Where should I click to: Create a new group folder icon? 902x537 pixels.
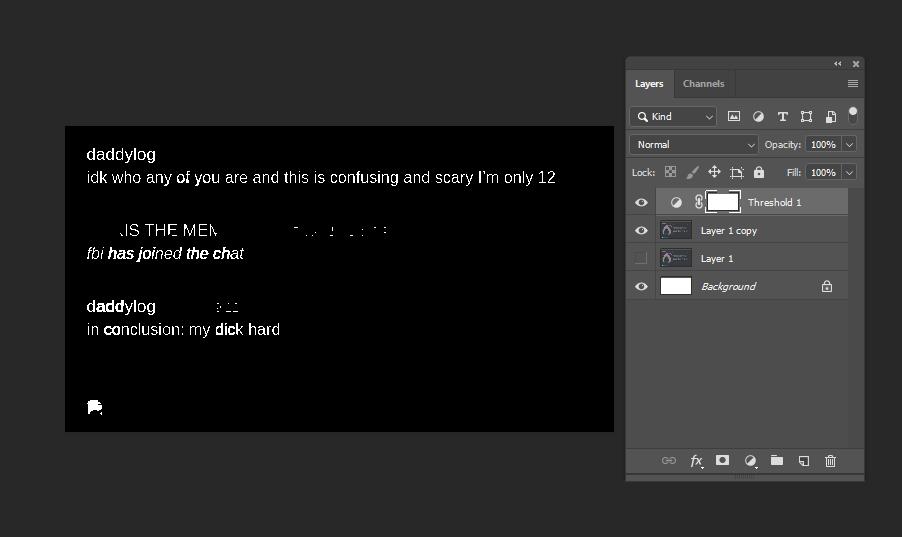click(x=777, y=460)
